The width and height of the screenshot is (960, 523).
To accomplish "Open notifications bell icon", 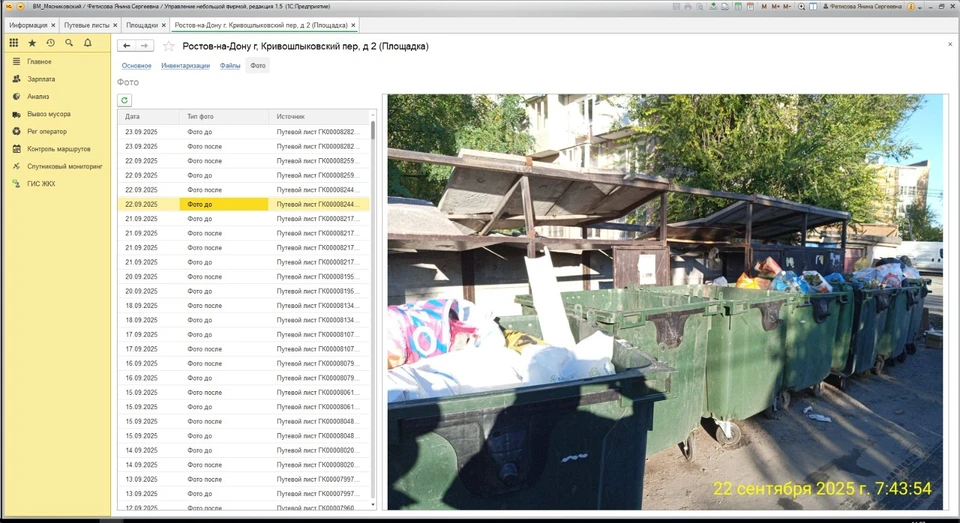I will [x=88, y=43].
